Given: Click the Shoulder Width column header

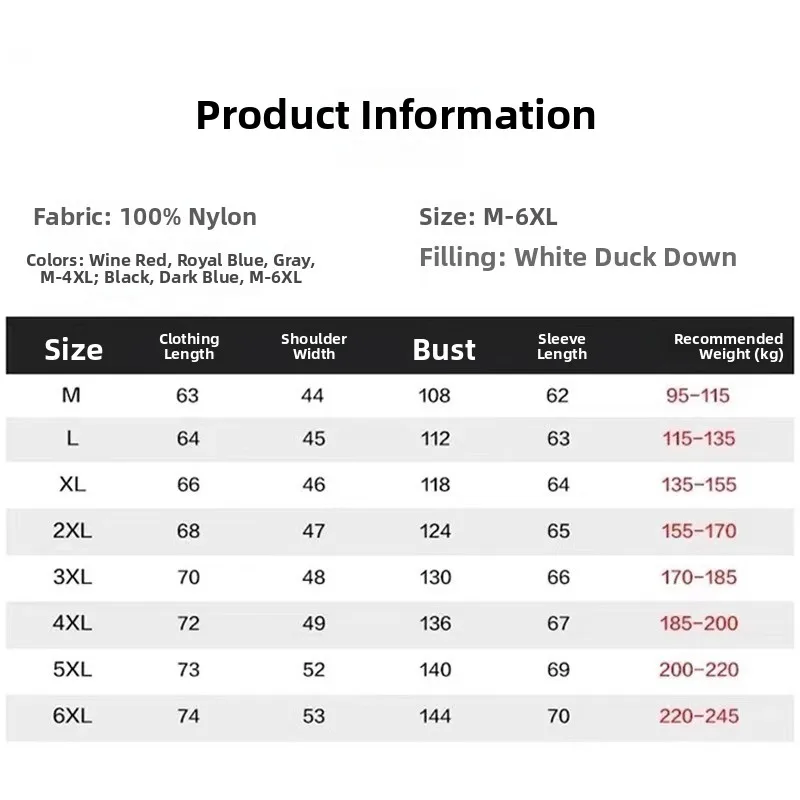Looking at the screenshot, I should 314,346.
